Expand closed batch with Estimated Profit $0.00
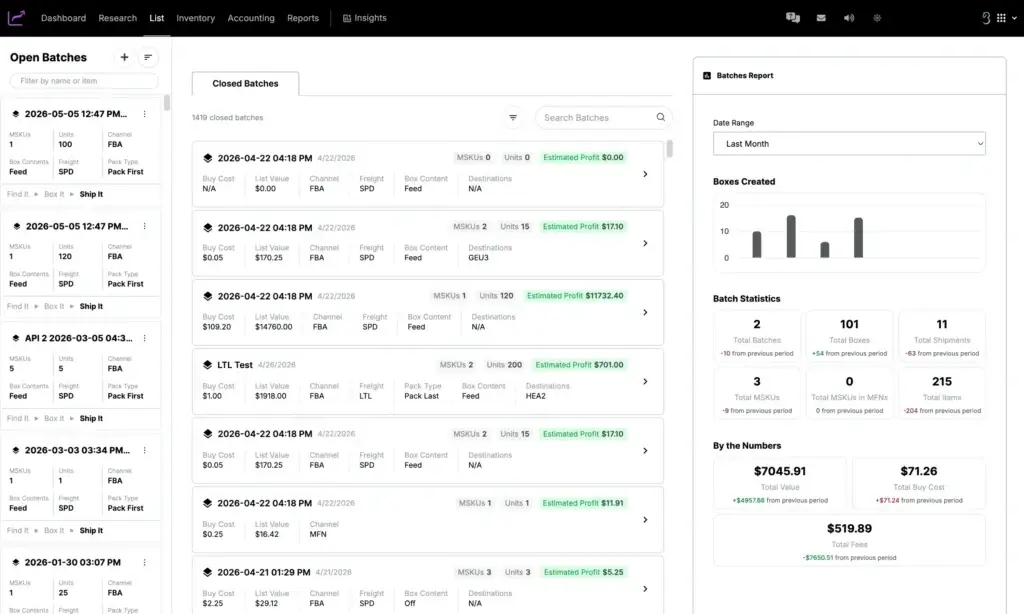Viewport: 1024px width, 614px height. 645,174
